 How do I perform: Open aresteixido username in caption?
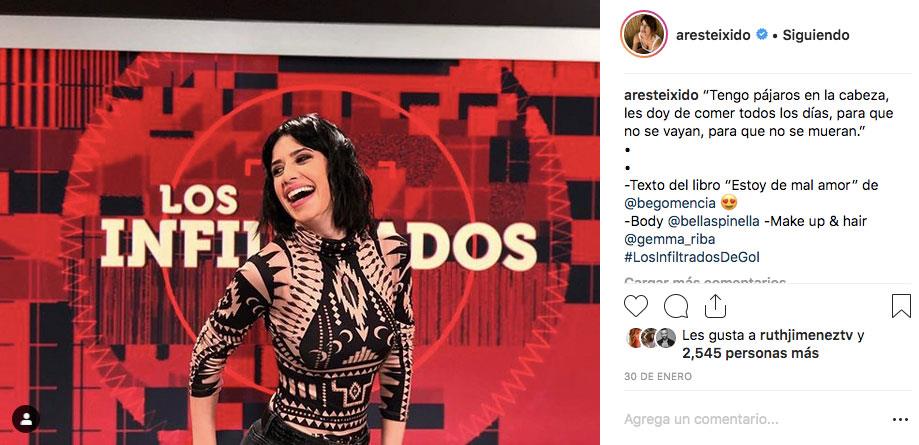click(661, 96)
